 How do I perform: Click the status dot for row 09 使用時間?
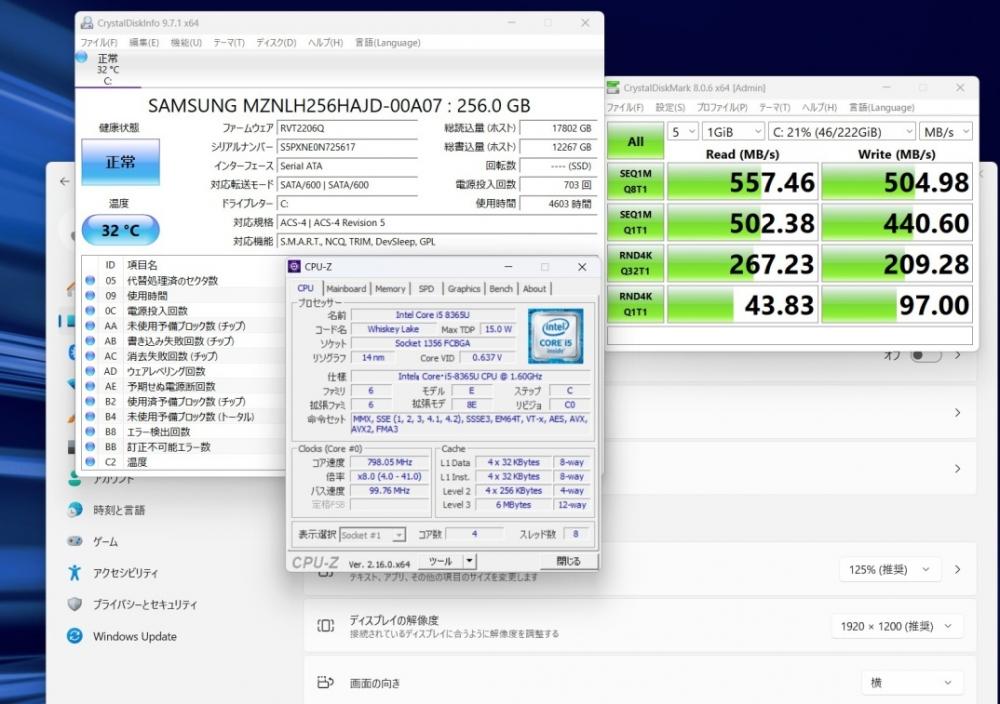coord(90,296)
